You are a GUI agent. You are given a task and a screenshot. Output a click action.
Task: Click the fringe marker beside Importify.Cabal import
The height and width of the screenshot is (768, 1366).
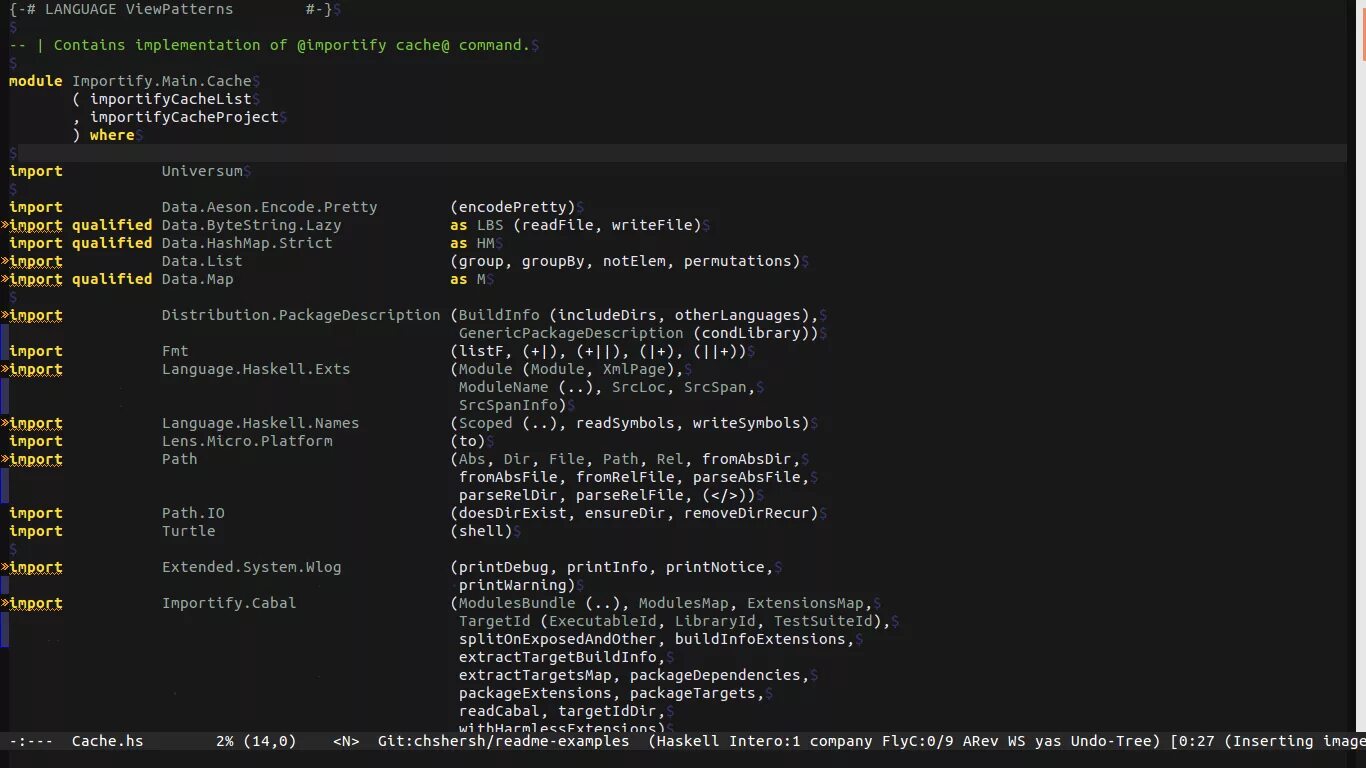[x=4, y=603]
